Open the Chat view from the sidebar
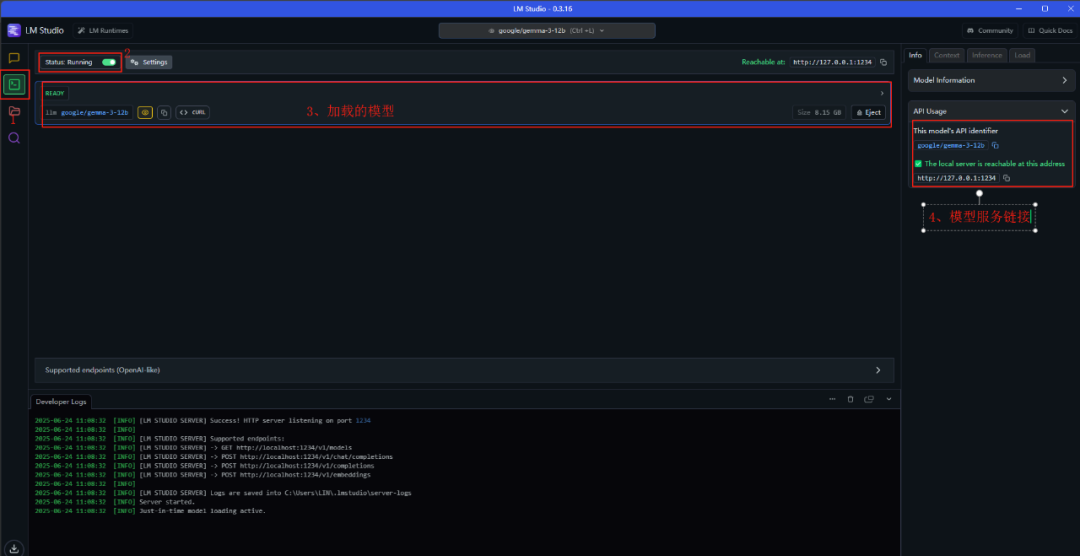Screen dimensions: 1080x556 tap(14, 58)
